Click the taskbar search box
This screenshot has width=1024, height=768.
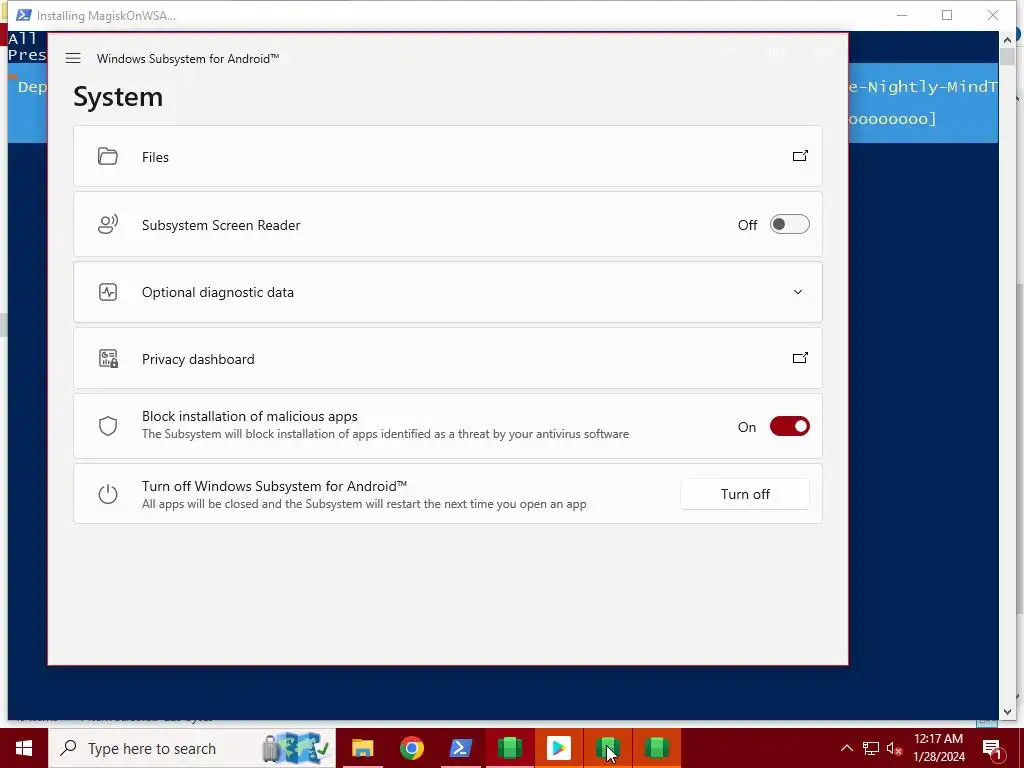tap(191, 748)
